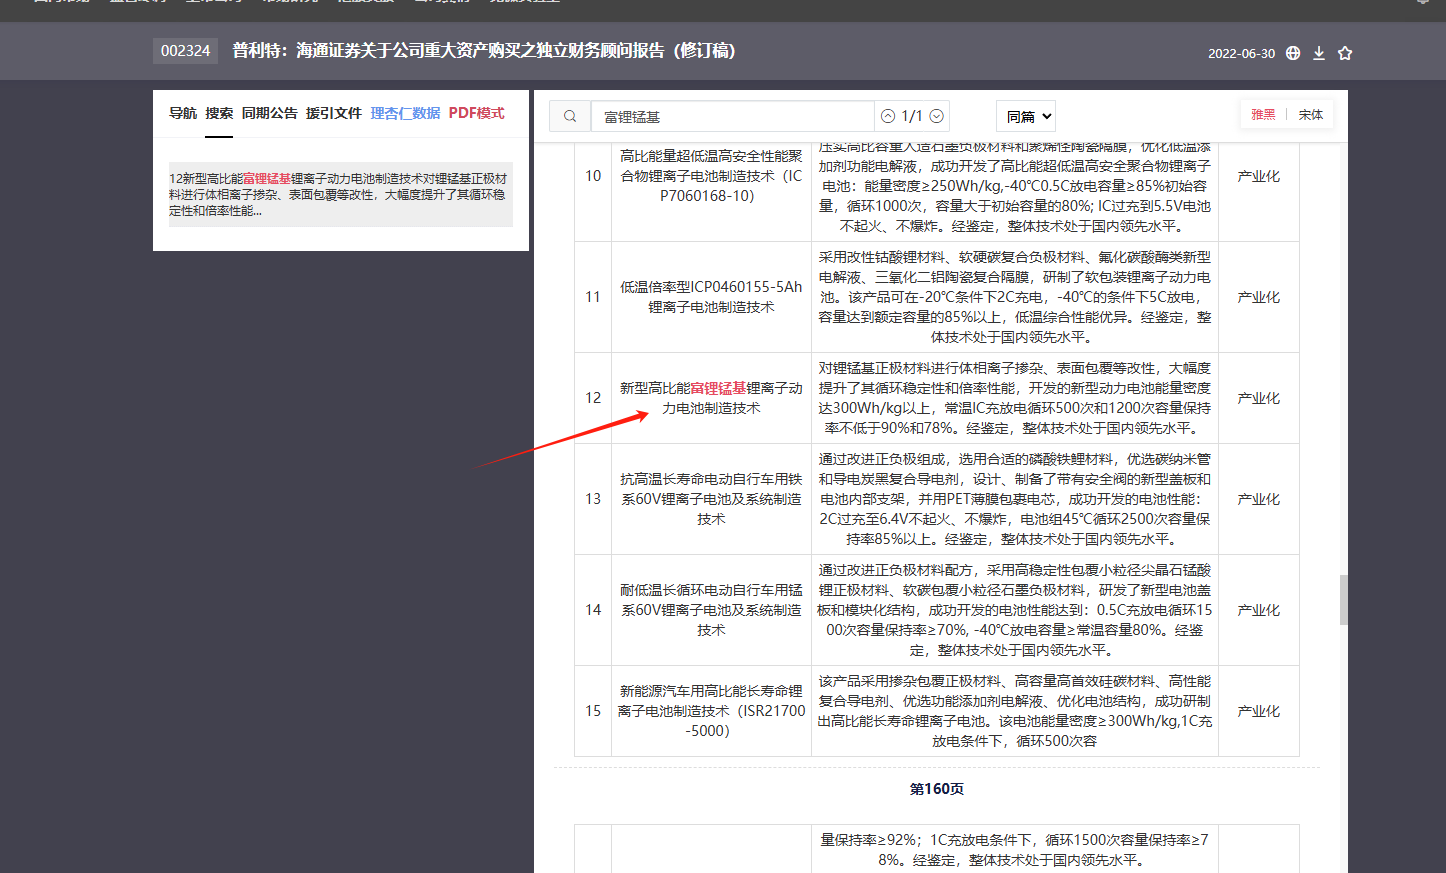The height and width of the screenshot is (873, 1446).
Task: Click 高比能量超低温高安全性能 technology name cell
Action: click(x=711, y=176)
